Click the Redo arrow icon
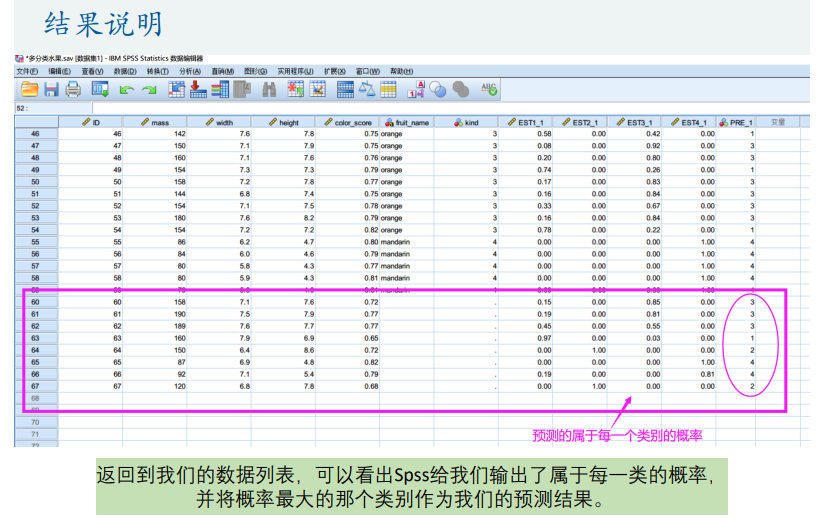Image resolution: width=826 pixels, height=518 pixels. click(x=150, y=90)
